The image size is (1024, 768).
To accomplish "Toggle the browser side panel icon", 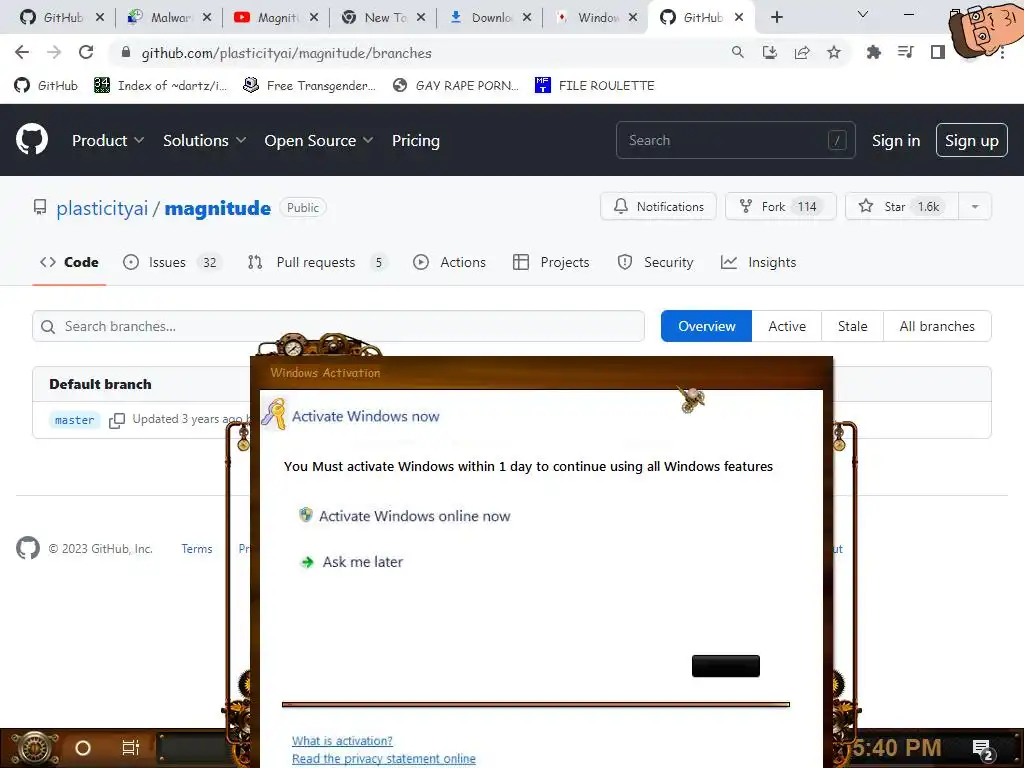I will [x=938, y=53].
